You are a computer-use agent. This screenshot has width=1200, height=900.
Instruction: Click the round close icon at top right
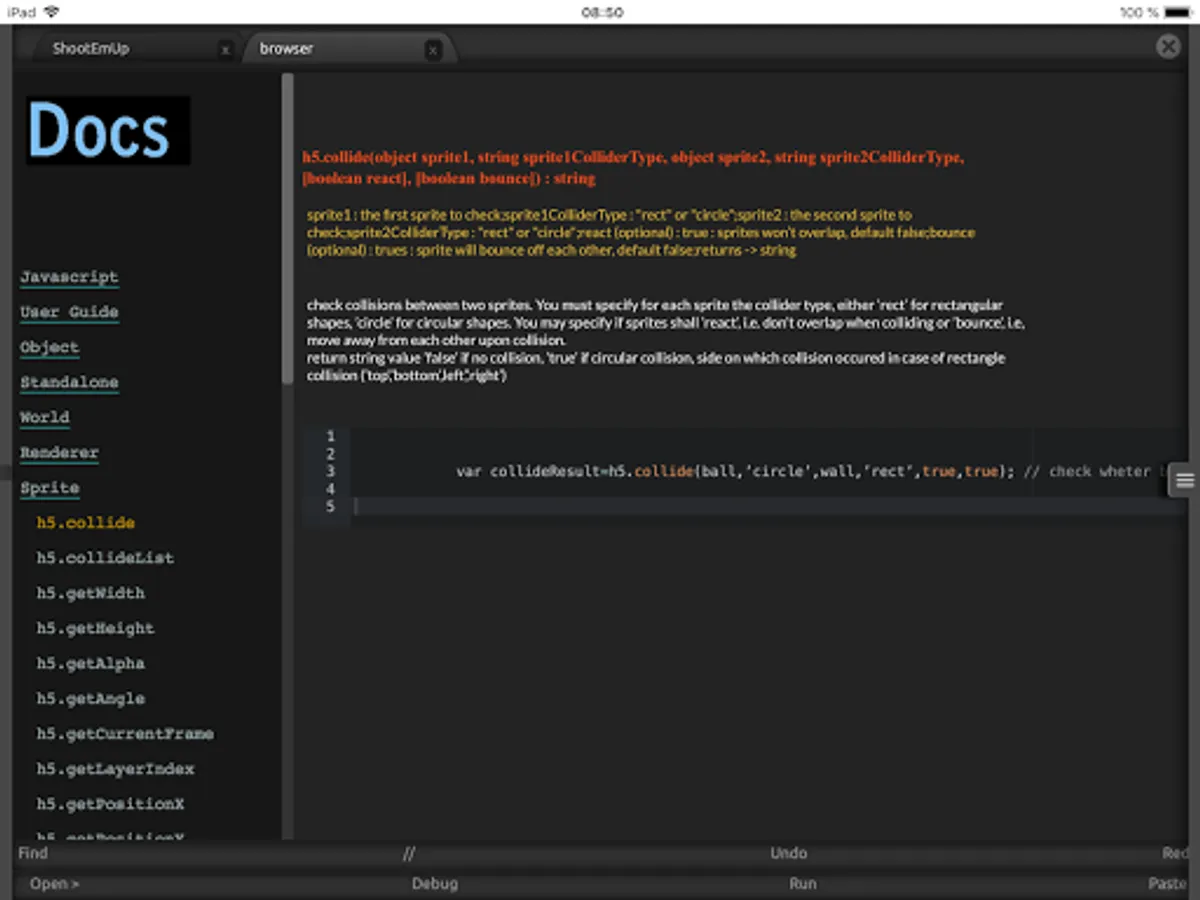[x=1167, y=46]
